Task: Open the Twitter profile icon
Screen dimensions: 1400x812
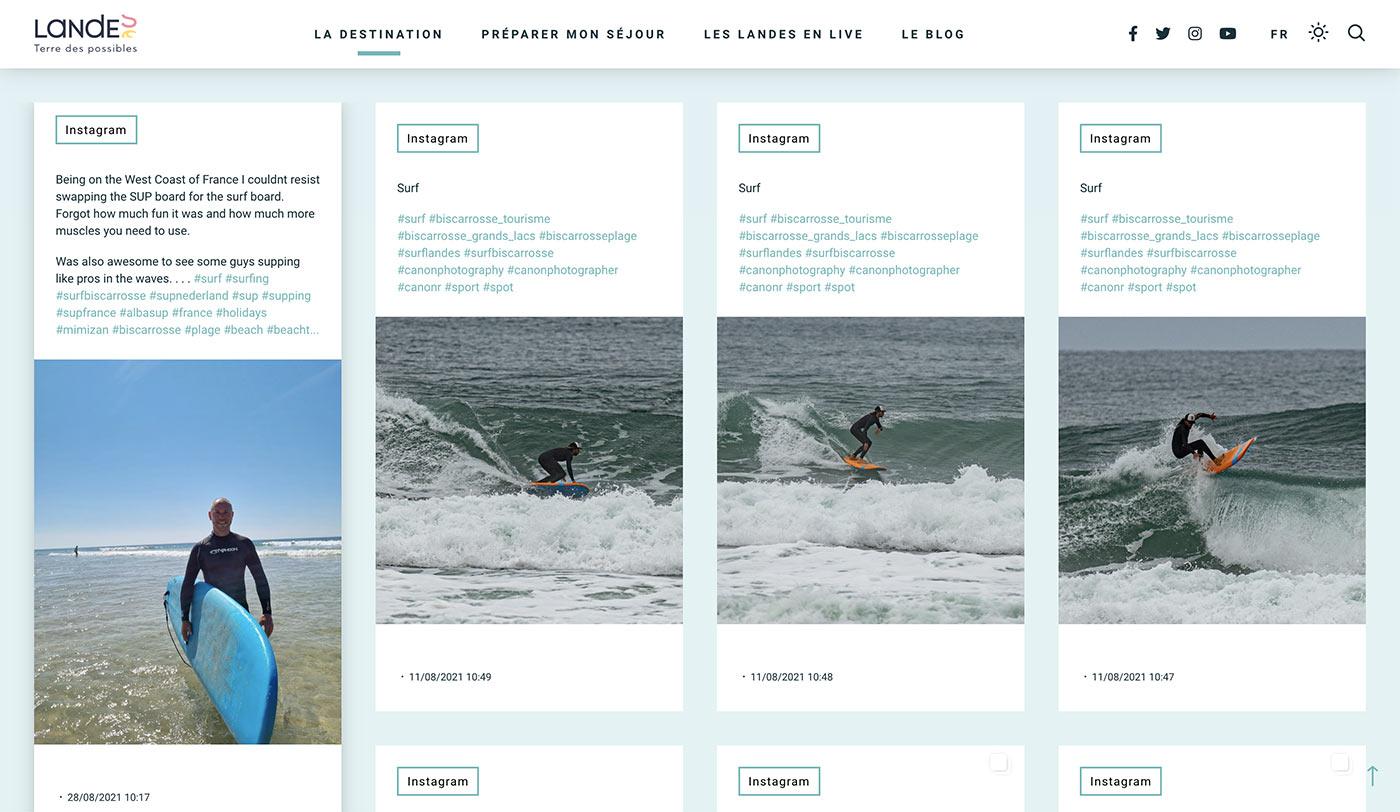Action: tap(1163, 34)
